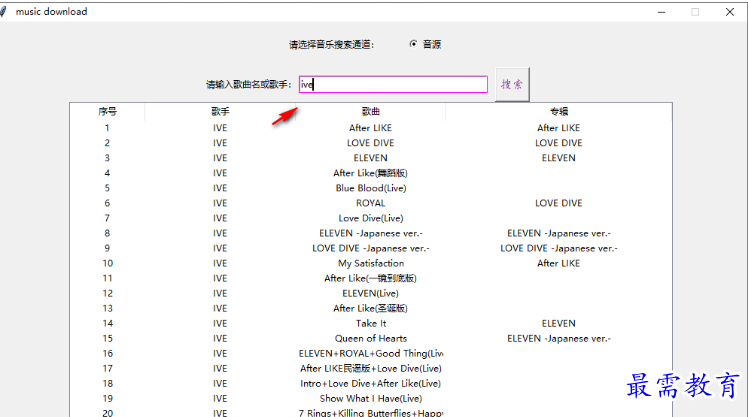Click the feather app icon in title bar

(x=3, y=11)
